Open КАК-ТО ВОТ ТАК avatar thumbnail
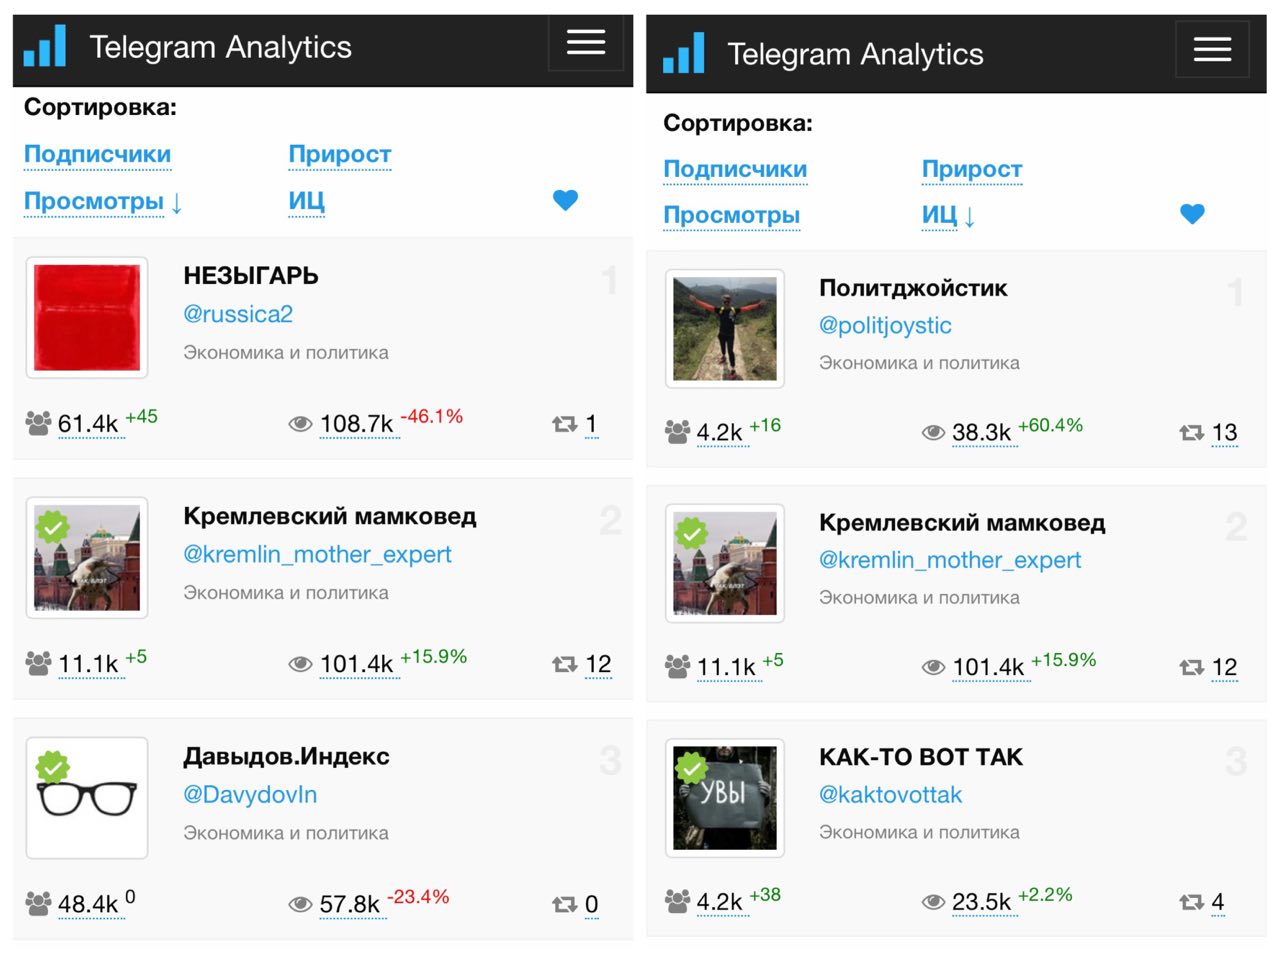The width and height of the screenshot is (1280, 960). (725, 798)
